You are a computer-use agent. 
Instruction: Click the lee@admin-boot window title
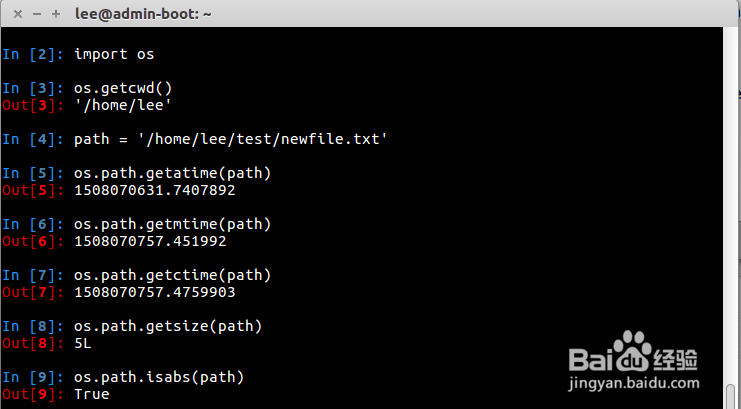[150, 13]
